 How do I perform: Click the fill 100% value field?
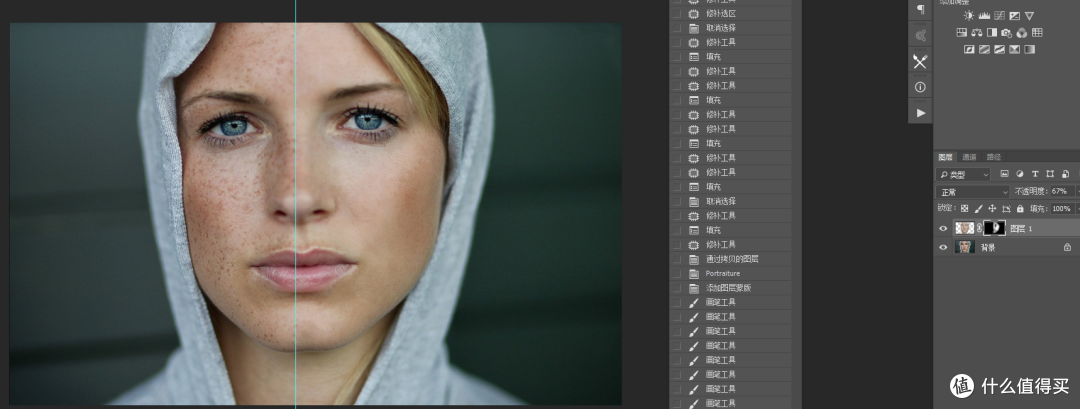pos(1063,209)
